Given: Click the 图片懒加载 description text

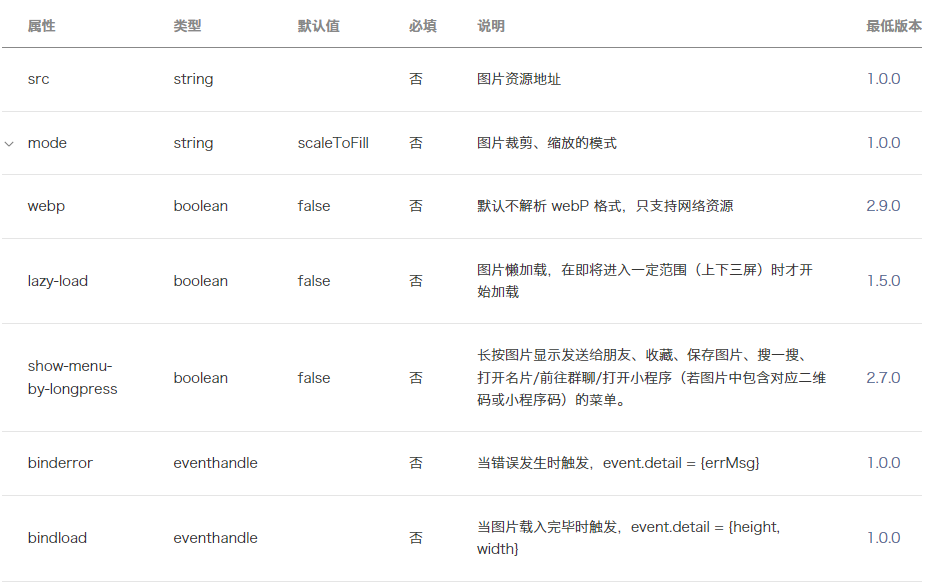Looking at the screenshot, I should 645,281.
